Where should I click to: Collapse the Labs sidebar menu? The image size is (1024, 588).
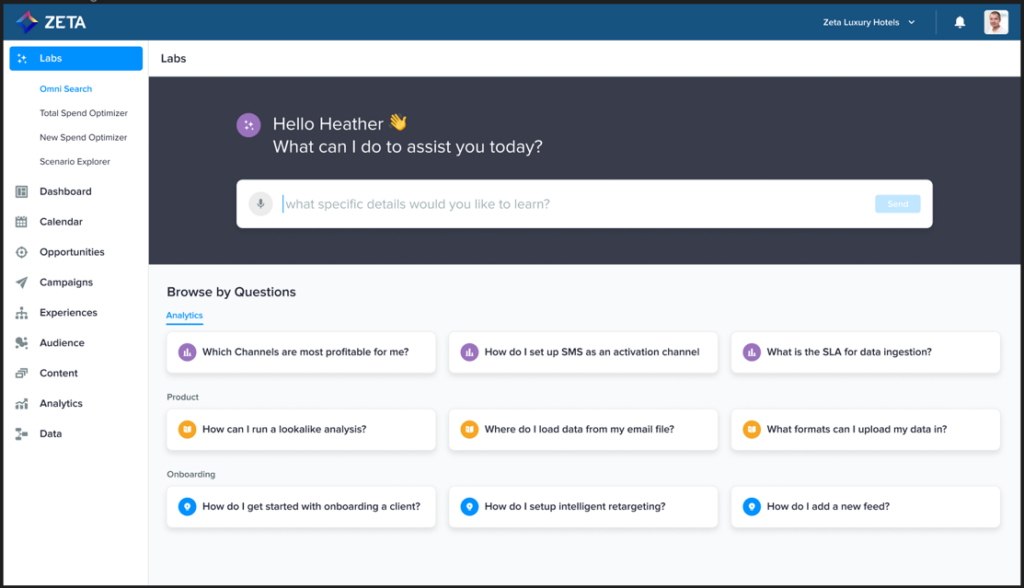point(76,58)
